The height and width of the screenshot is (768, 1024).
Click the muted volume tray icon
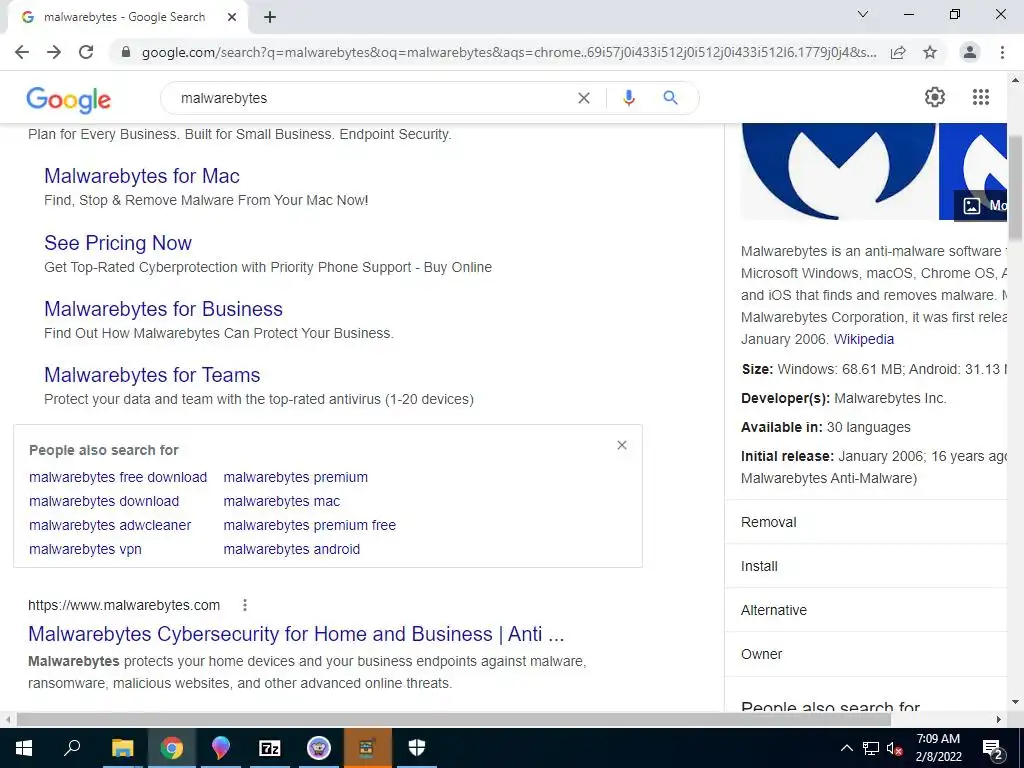pos(895,748)
